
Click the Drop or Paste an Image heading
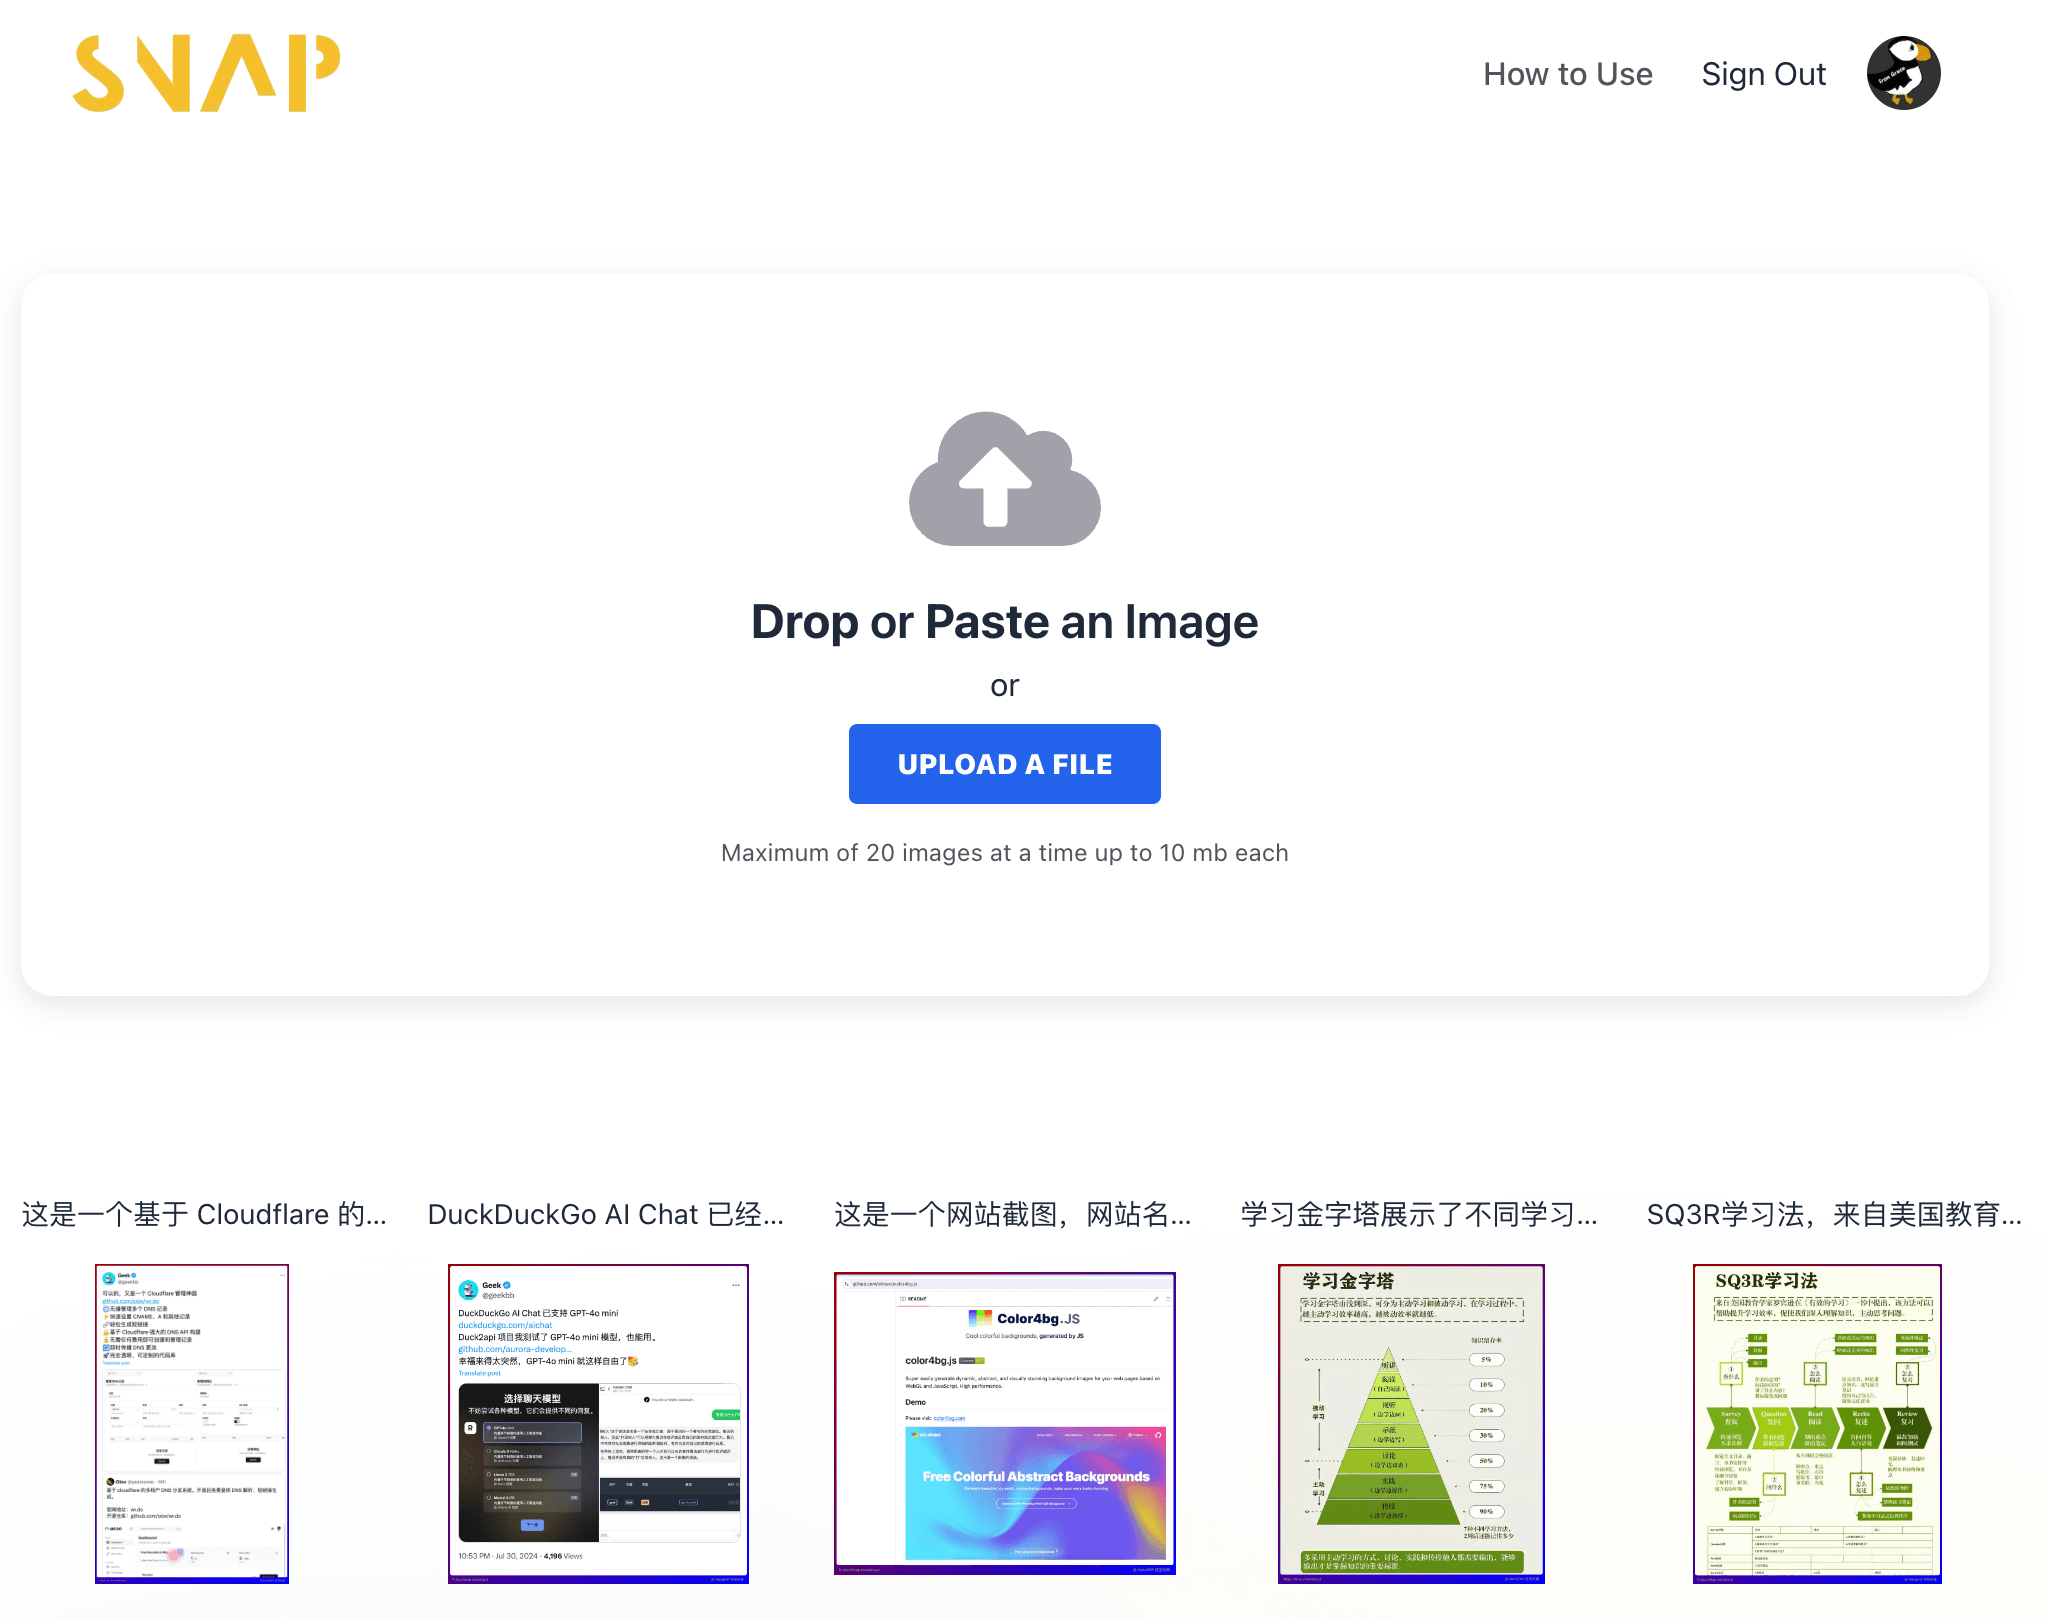click(1004, 620)
